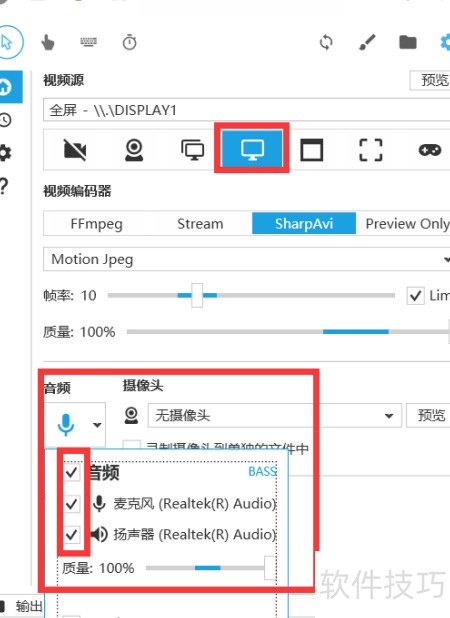This screenshot has width=450, height=618.
Task: Click the 帧率 frame rate slider
Action: tap(251, 295)
